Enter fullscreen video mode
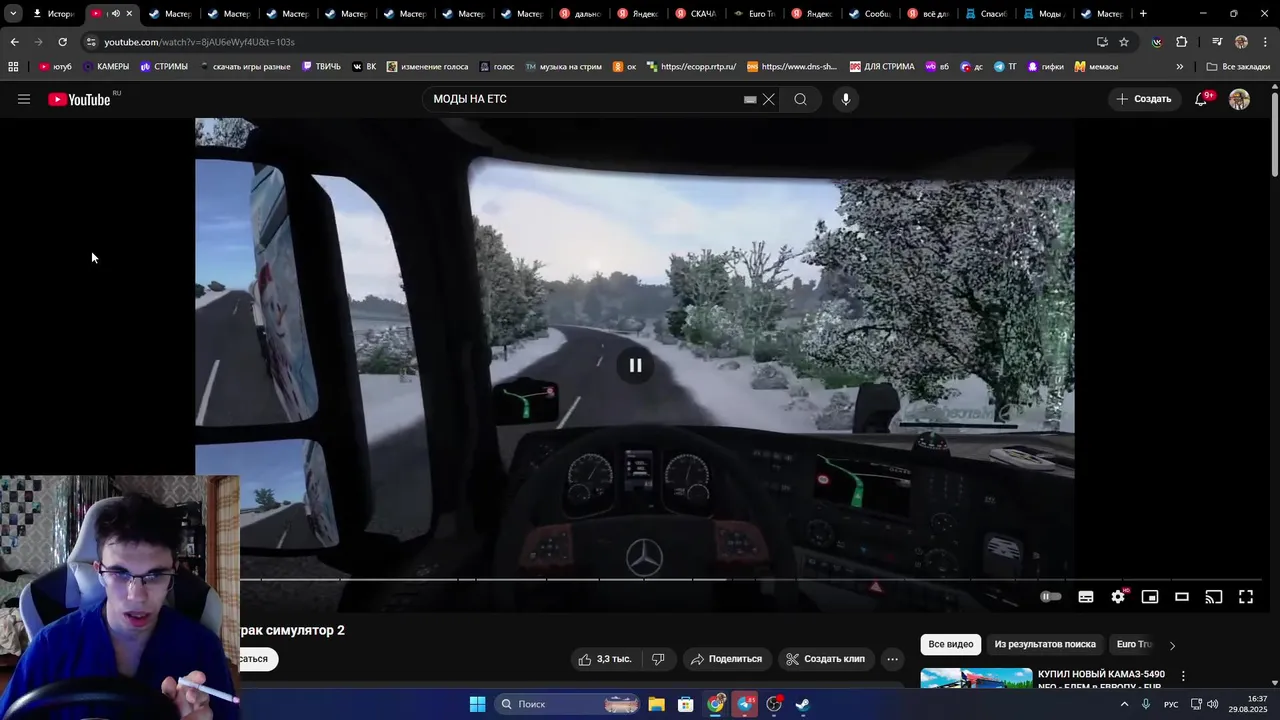The image size is (1280, 720). click(x=1246, y=597)
